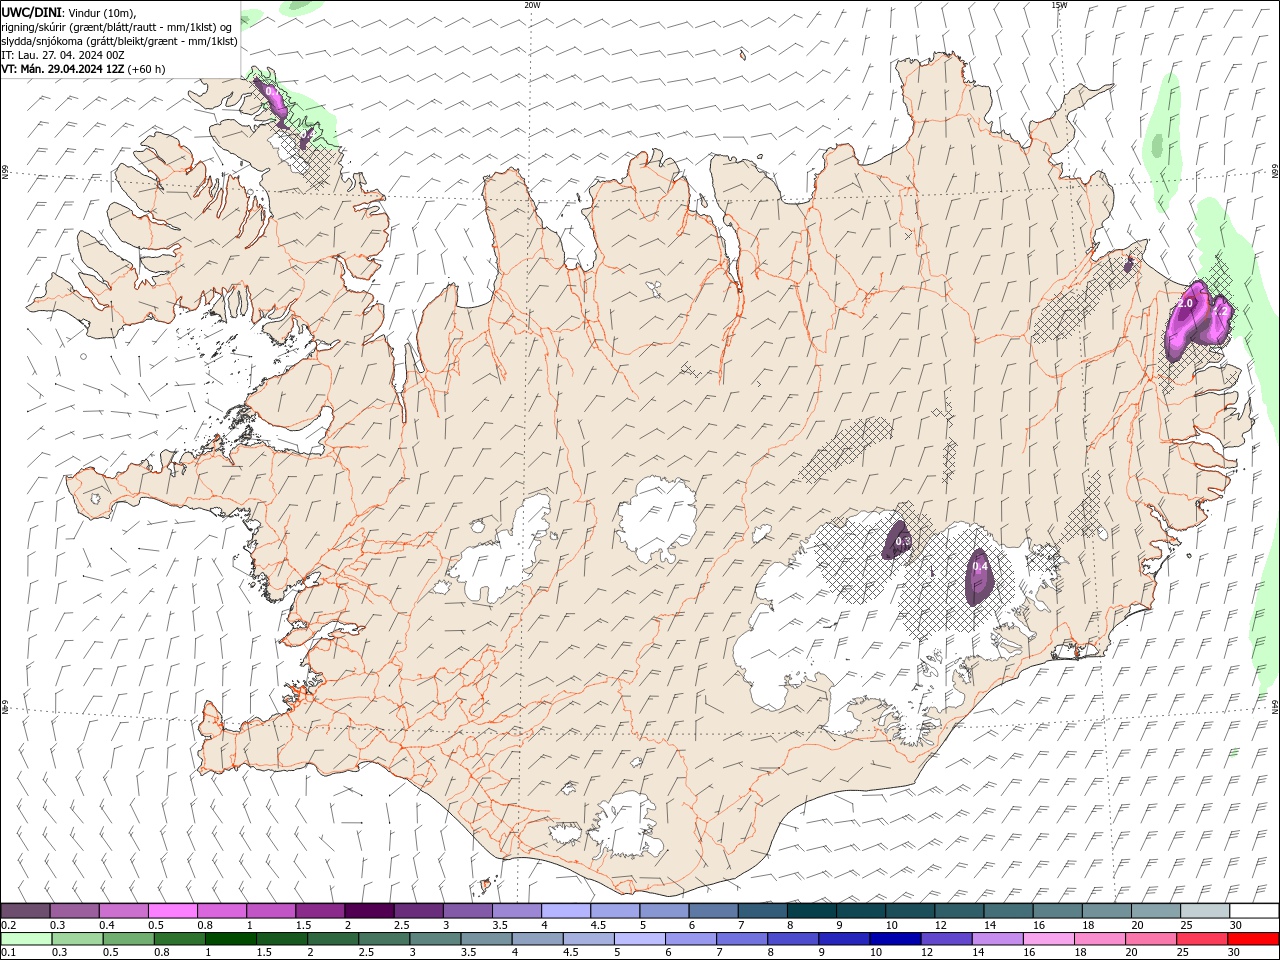Click the light lavender swatch at snow value 4
The image size is (1280, 960).
[x=566, y=910]
